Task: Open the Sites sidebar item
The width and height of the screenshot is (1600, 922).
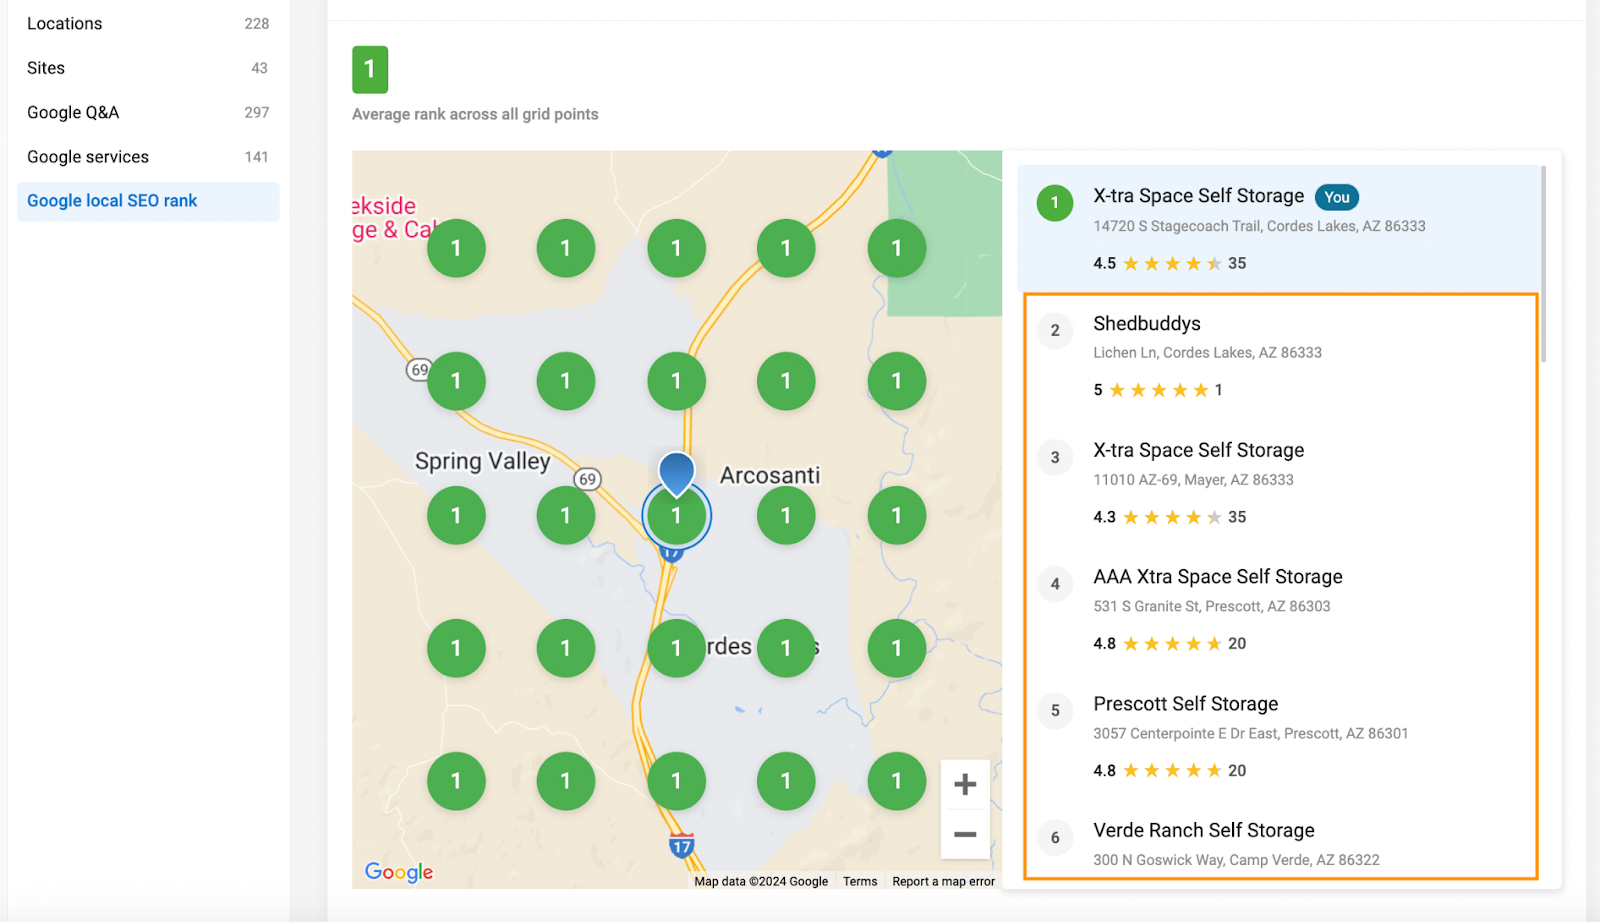Action: [x=148, y=68]
